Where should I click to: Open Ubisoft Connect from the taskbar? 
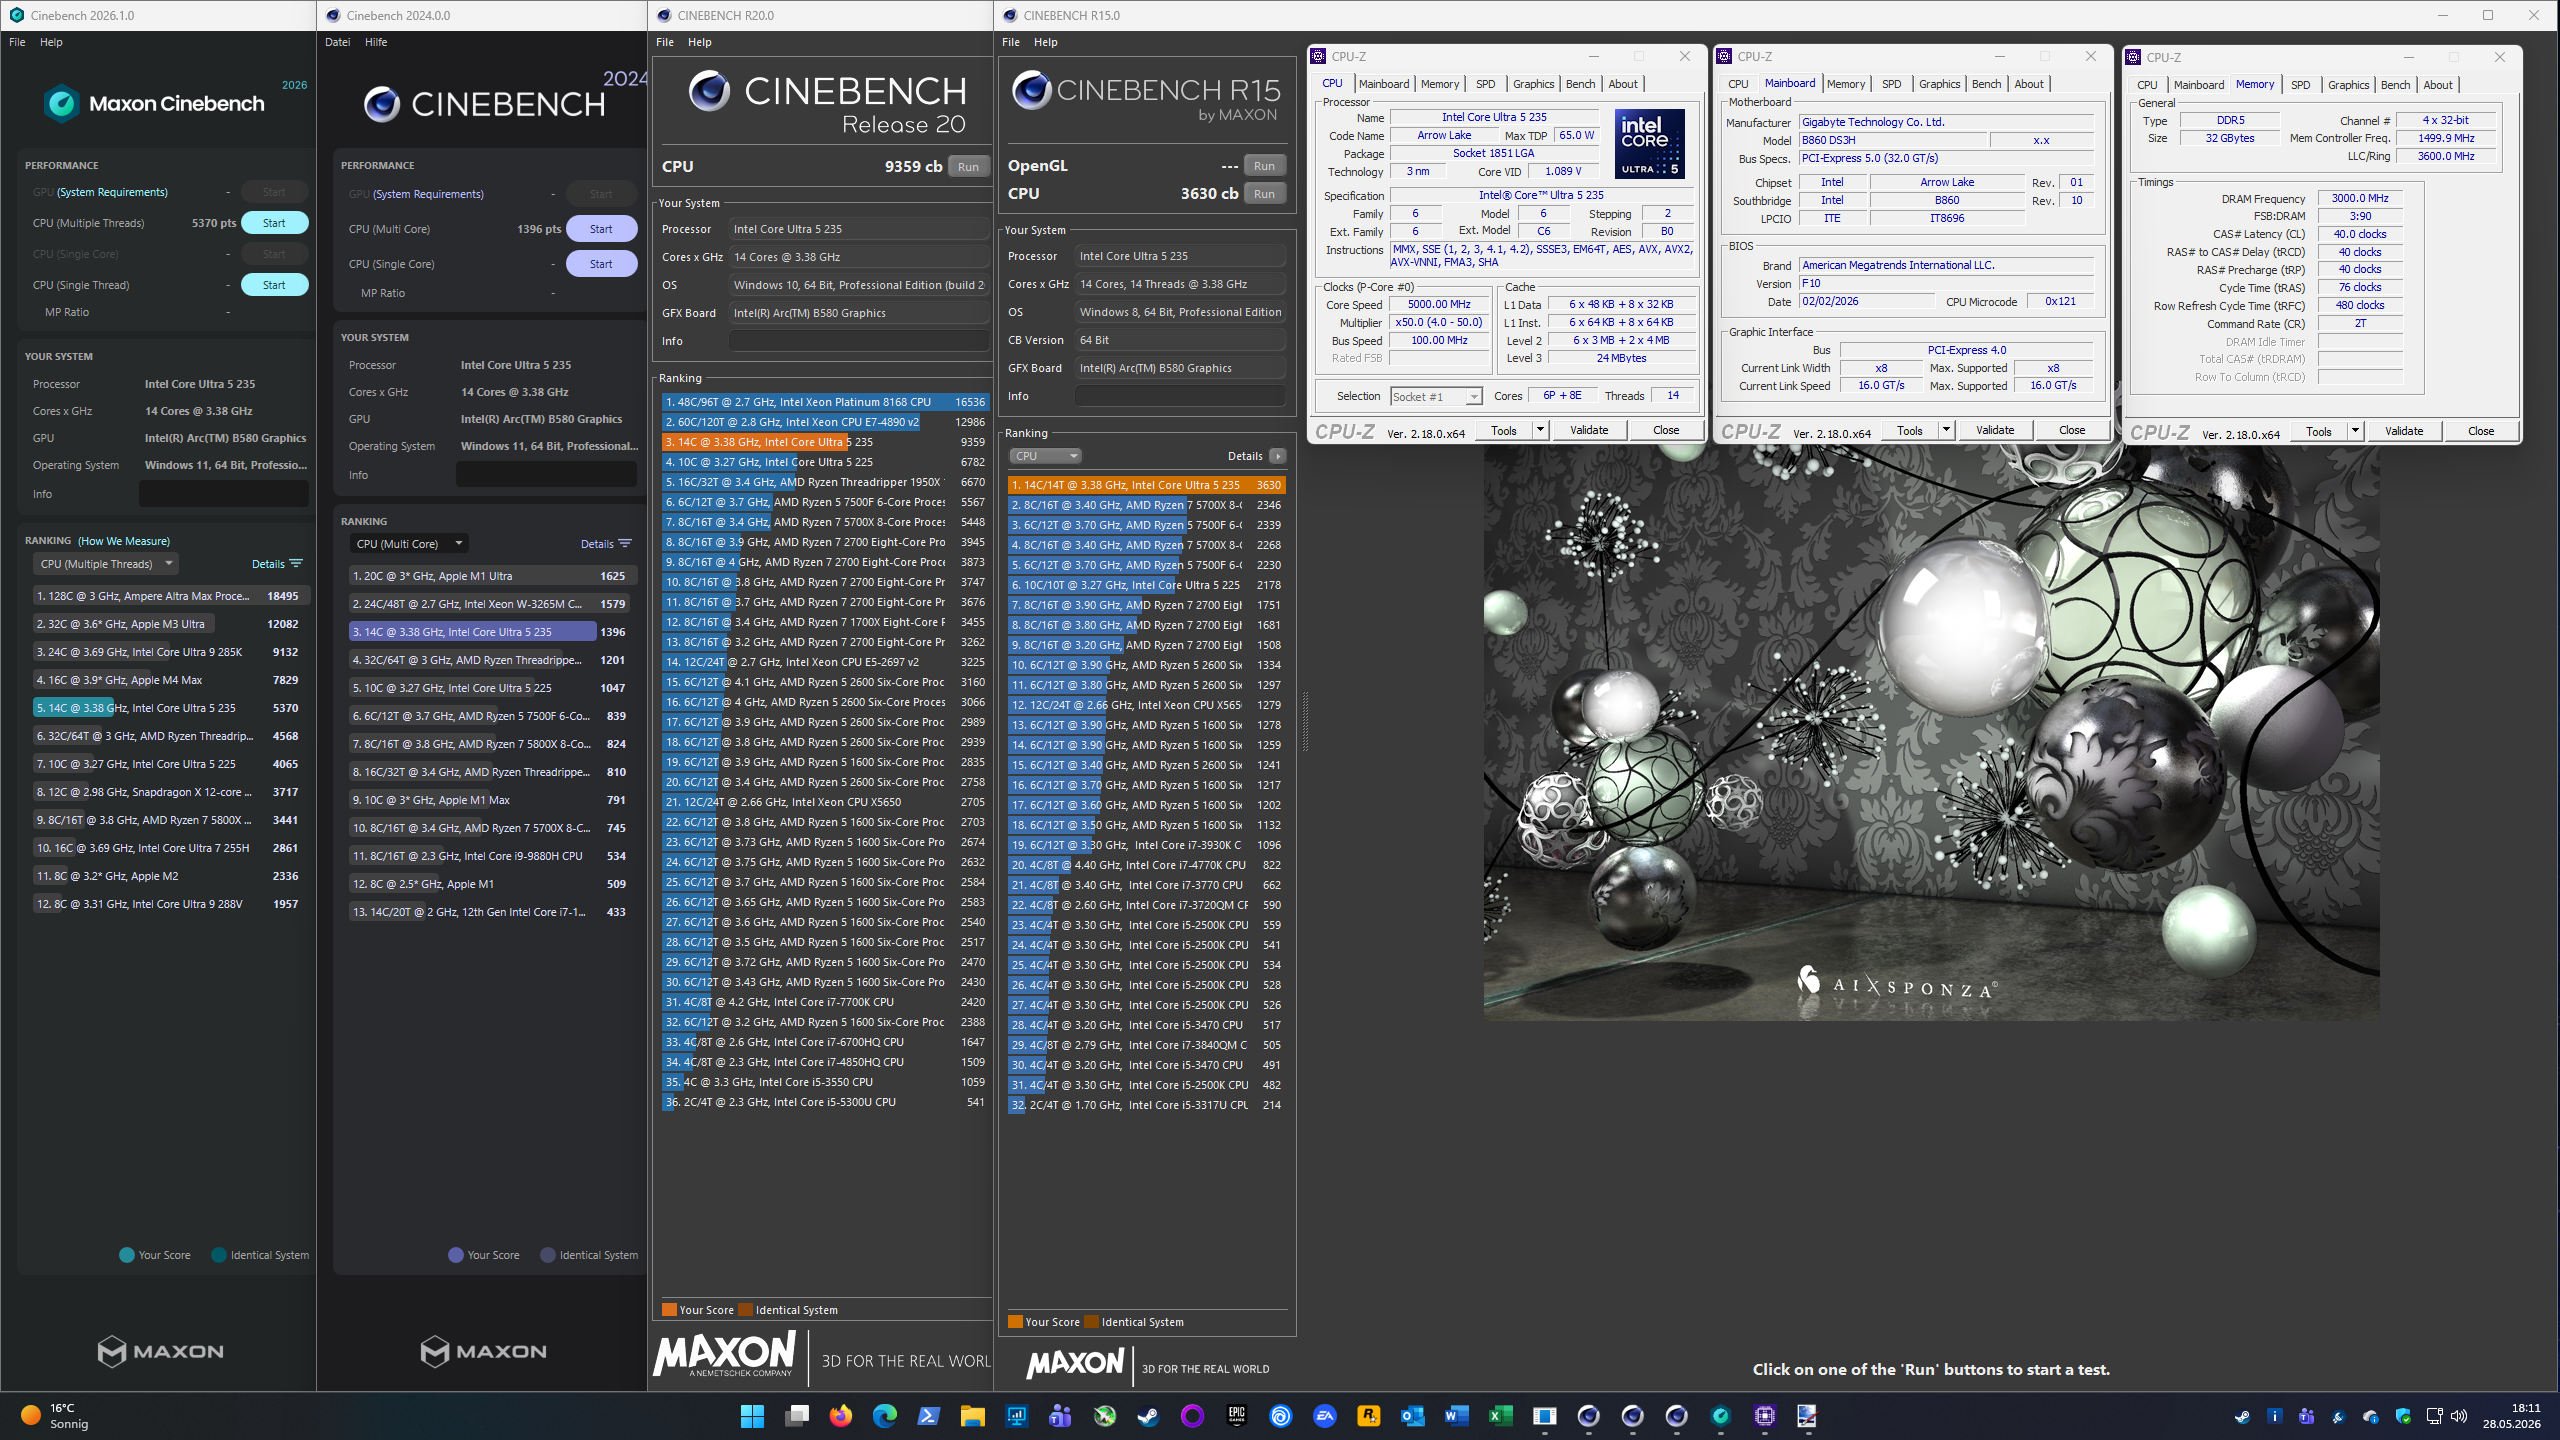(1280, 1416)
